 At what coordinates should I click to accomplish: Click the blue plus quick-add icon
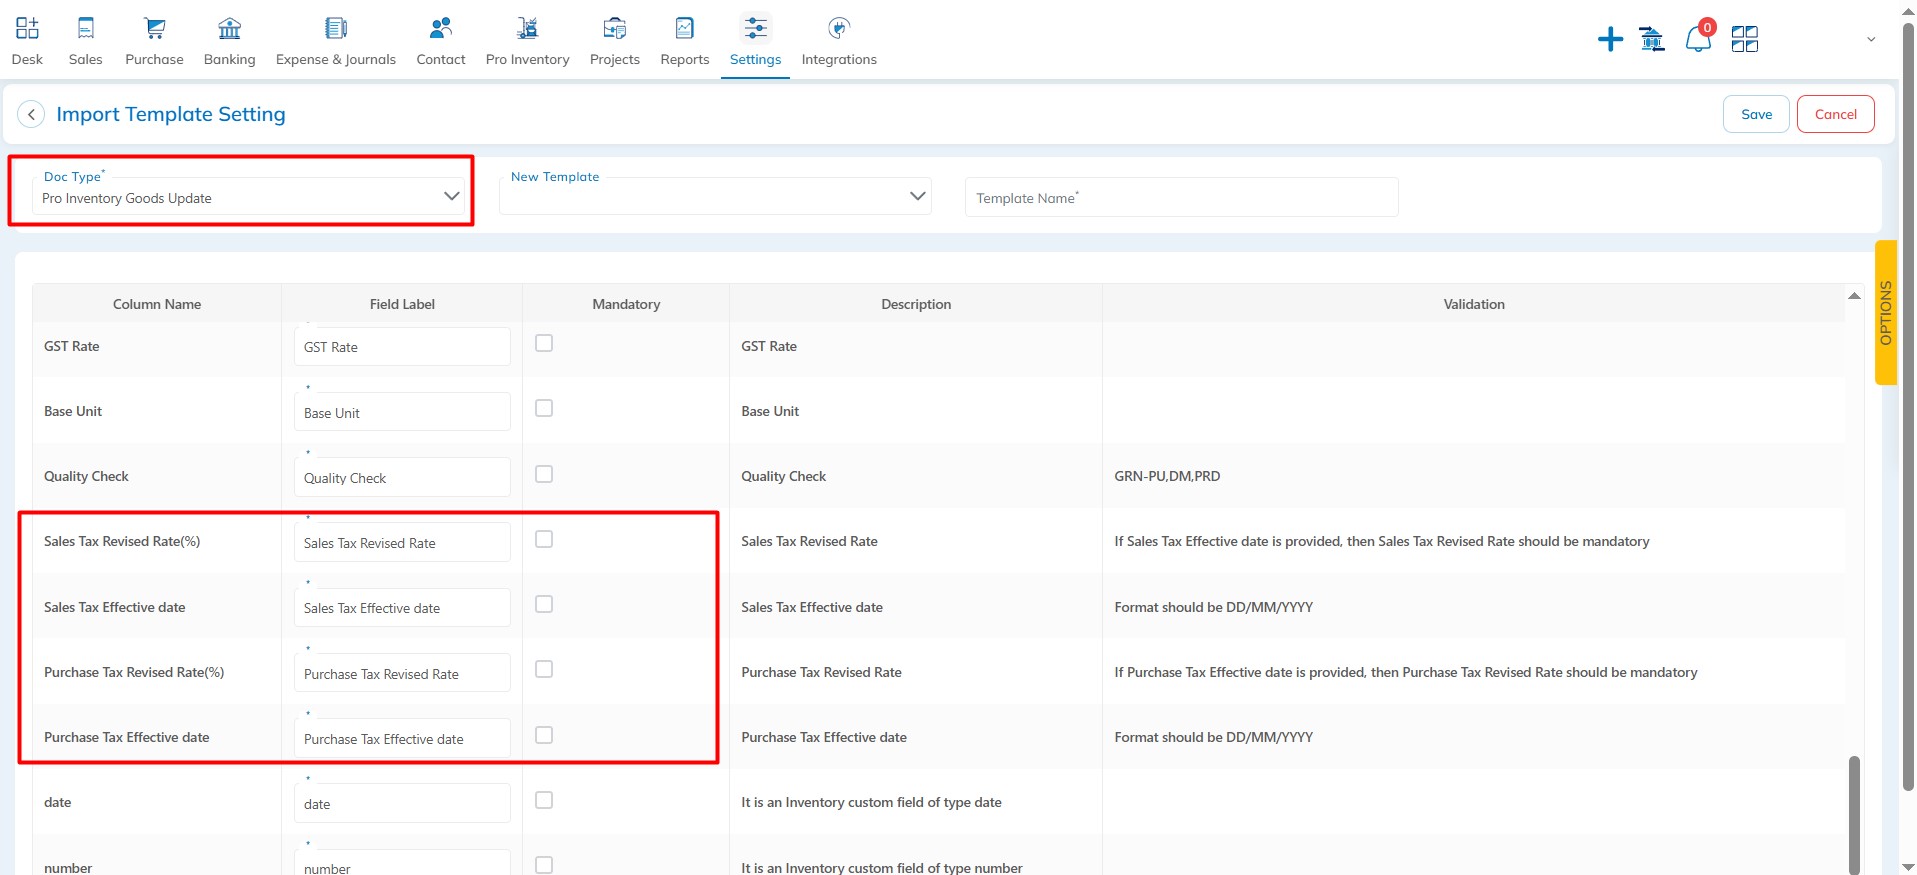1610,40
